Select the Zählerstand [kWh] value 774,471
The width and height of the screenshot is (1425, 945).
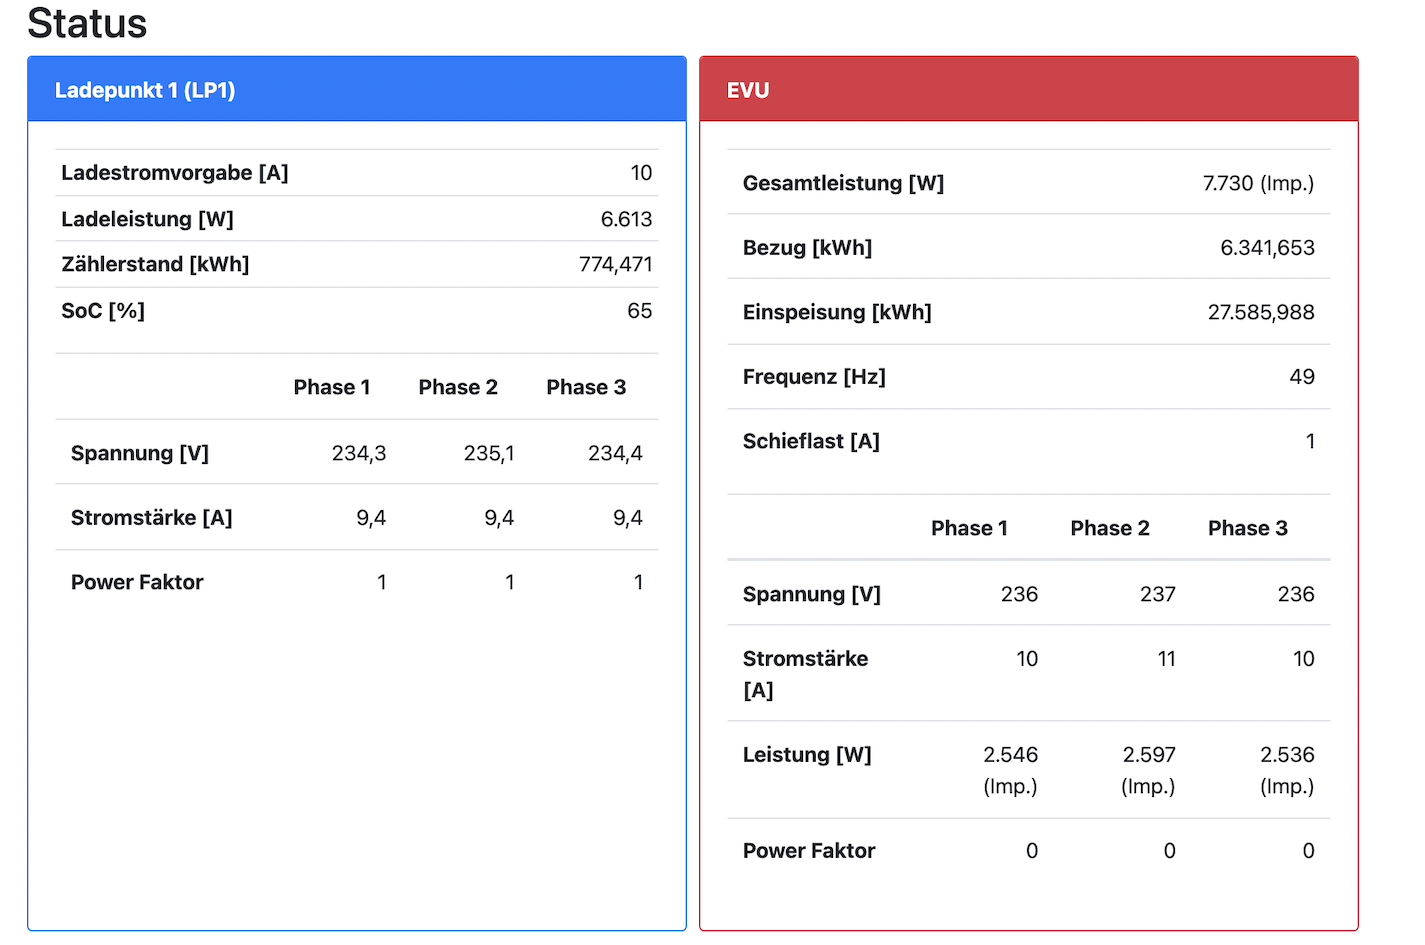click(615, 264)
